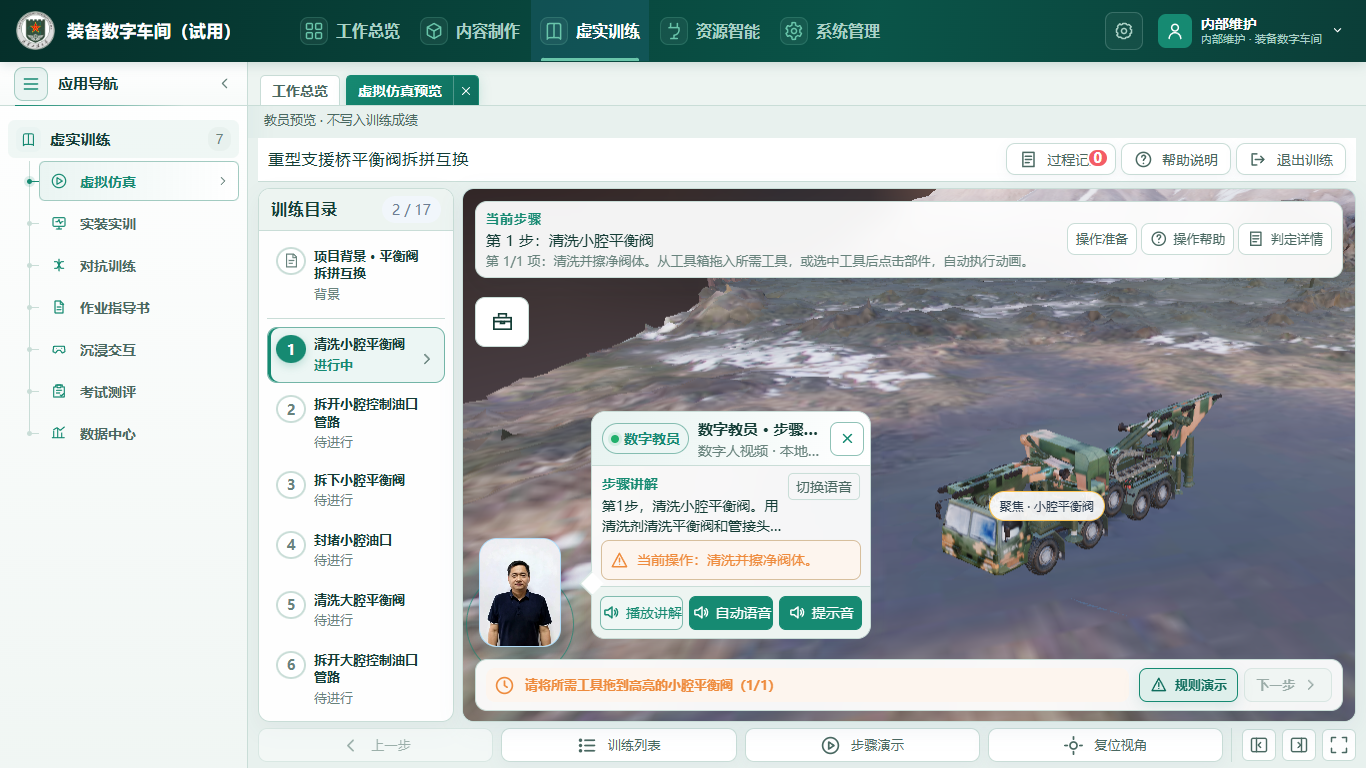The height and width of the screenshot is (768, 1366).
Task: Switch to the 工作总览 tab
Action: 300,91
